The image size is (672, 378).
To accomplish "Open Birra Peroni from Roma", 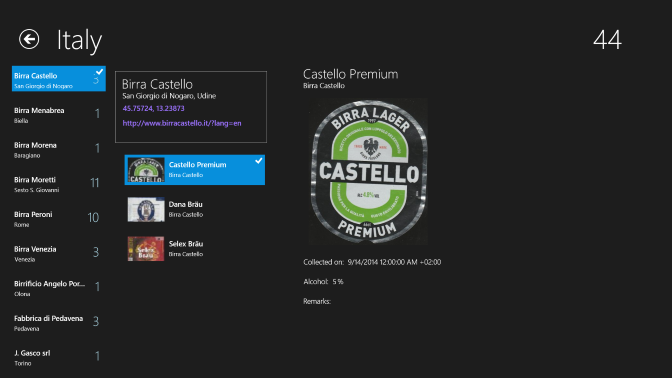I will point(59,219).
